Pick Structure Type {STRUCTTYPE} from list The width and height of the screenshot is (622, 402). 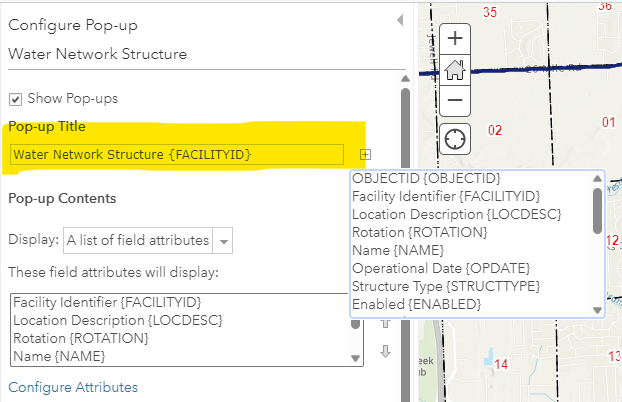pos(446,286)
